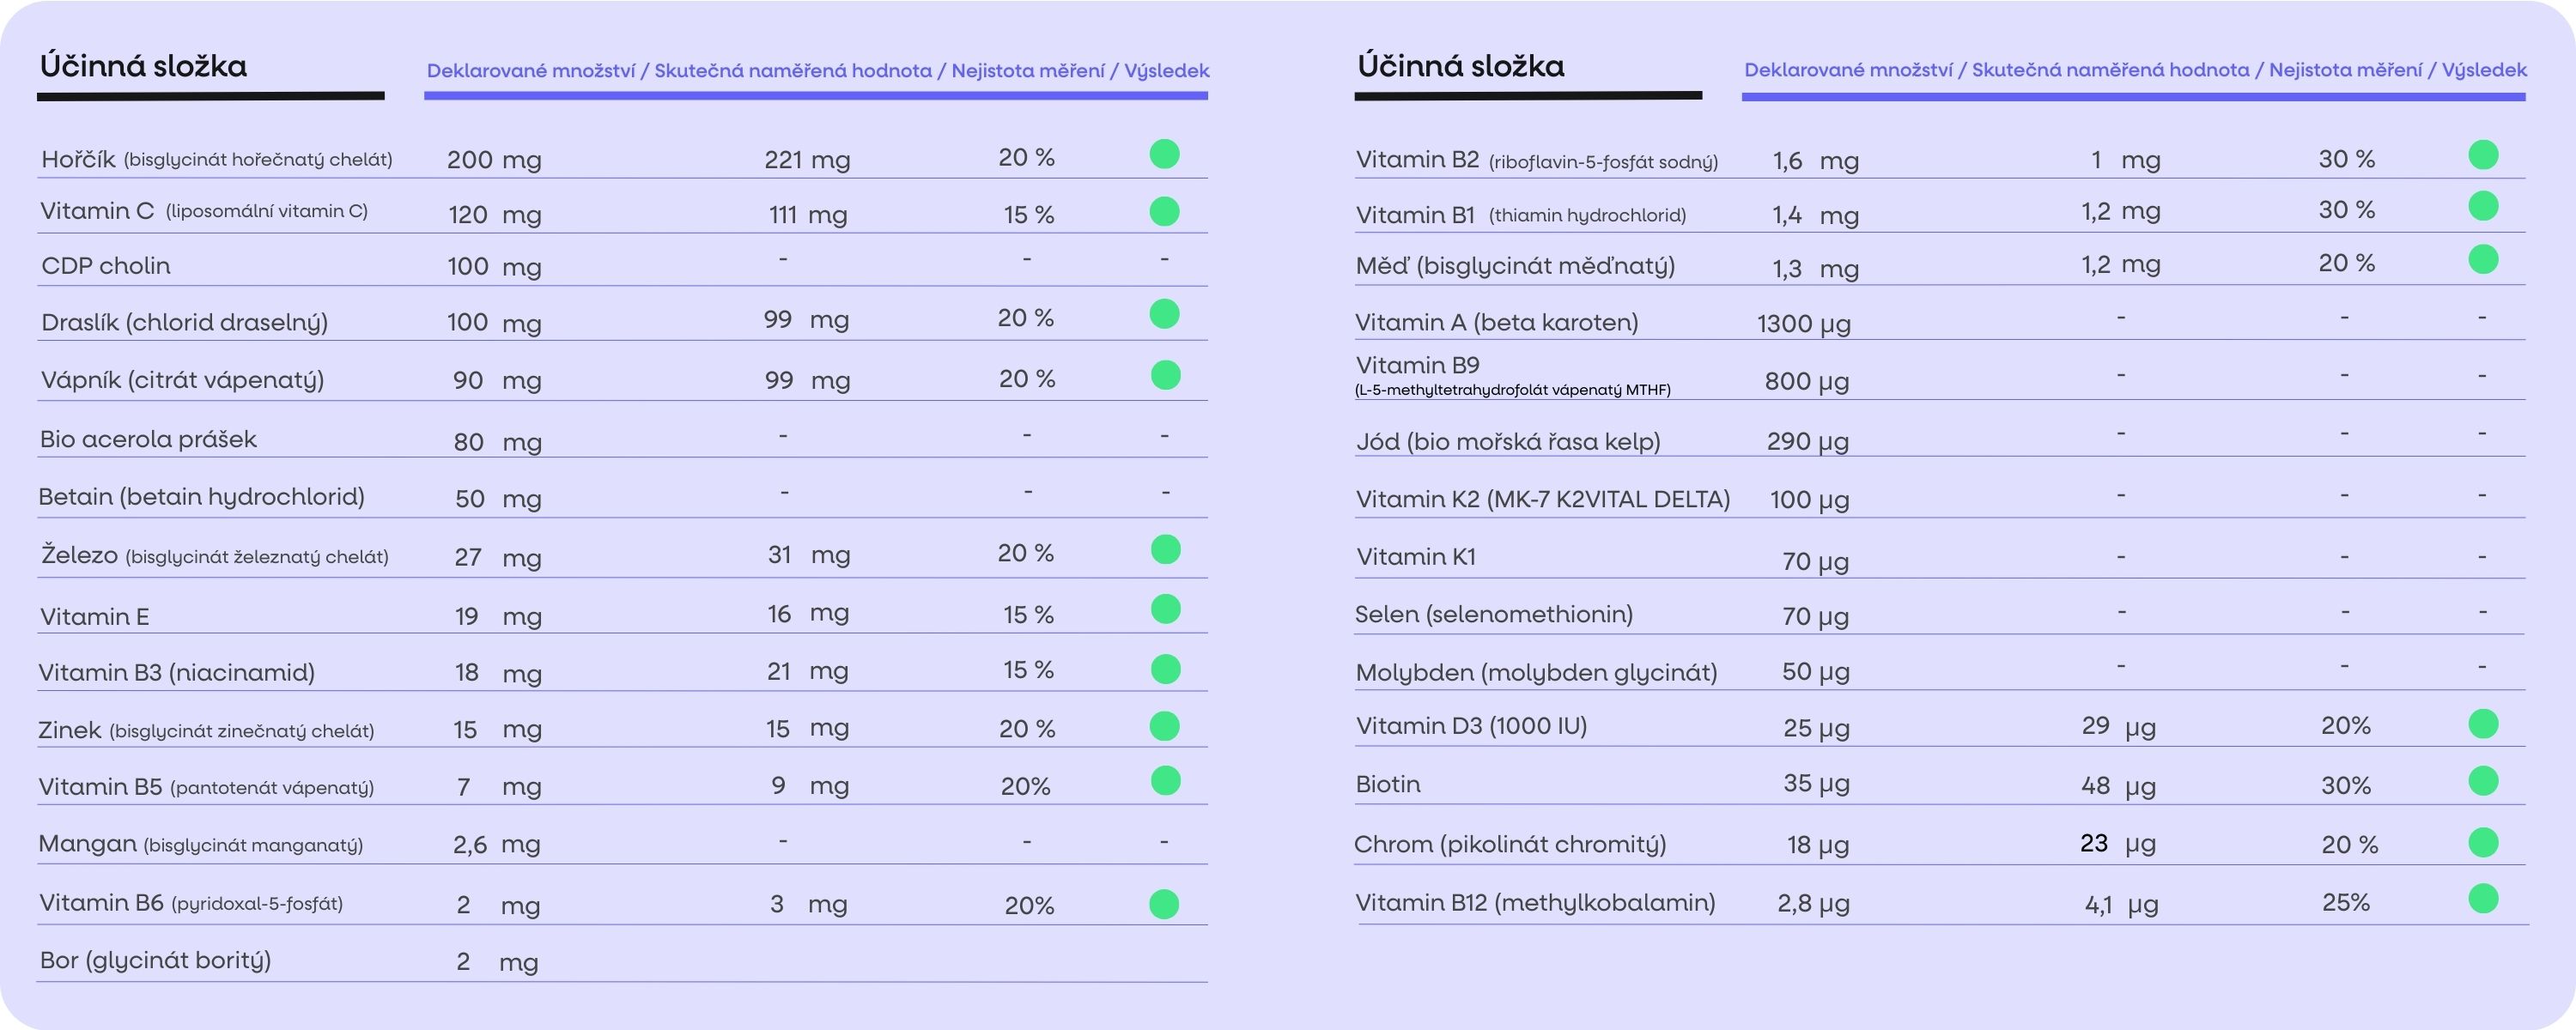The width and height of the screenshot is (2576, 1030).
Task: Select the 'Bio acerola prášek' row label
Action: [148, 439]
